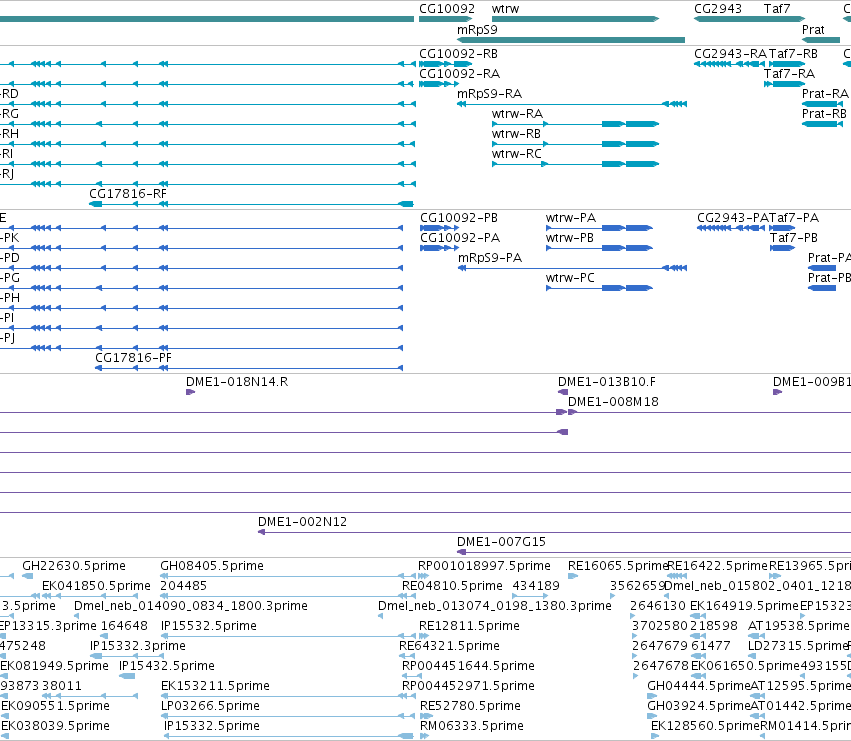851x741 pixels.
Task: Click label Dmel_neb_014090_0834_1800.3prime
Action: point(190,606)
